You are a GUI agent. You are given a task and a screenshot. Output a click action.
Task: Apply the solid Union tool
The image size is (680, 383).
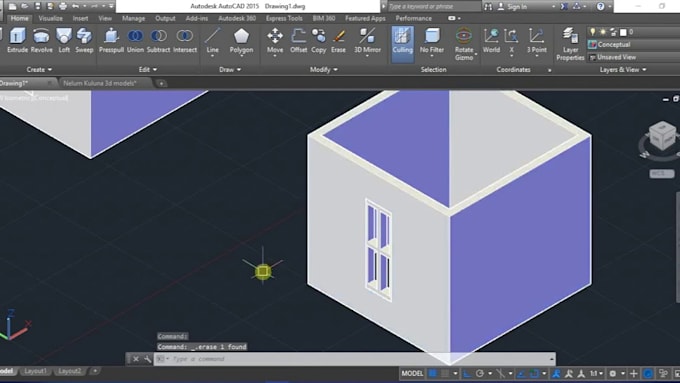tap(135, 40)
